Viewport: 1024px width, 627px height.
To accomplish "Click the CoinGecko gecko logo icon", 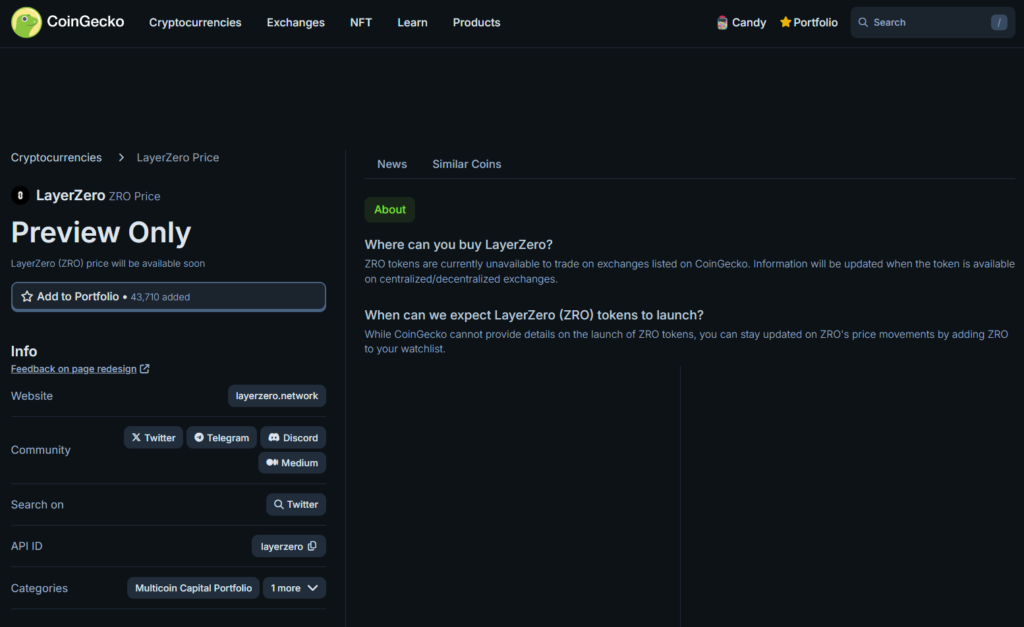I will click(x=26, y=22).
